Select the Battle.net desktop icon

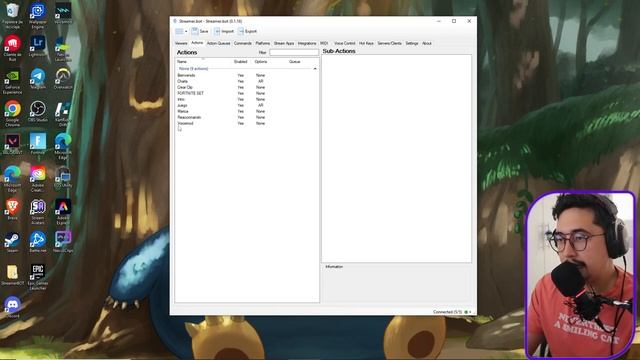point(38,242)
